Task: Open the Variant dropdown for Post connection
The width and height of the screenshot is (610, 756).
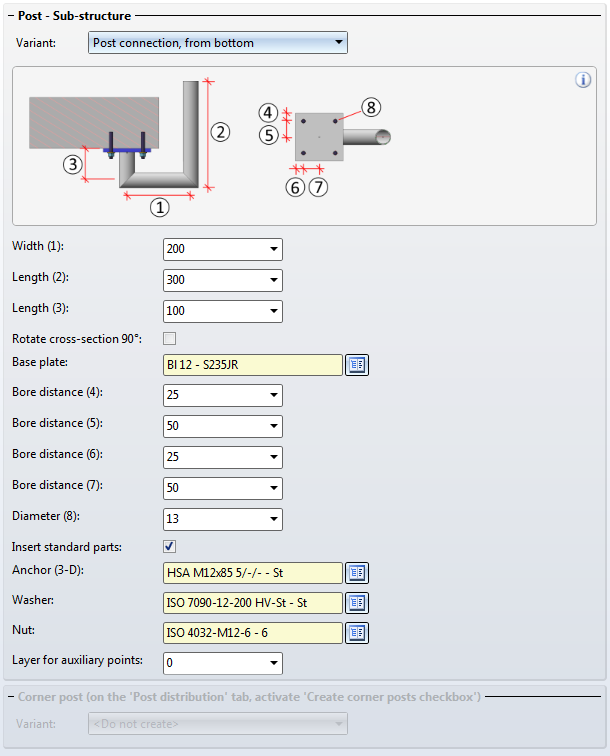Action: [x=339, y=42]
